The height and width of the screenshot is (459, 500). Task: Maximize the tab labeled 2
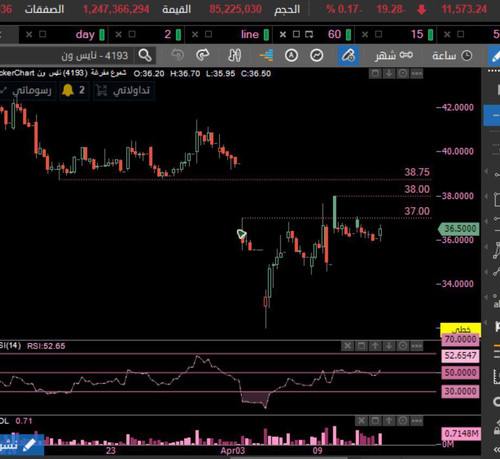pyautogui.click(x=132, y=34)
